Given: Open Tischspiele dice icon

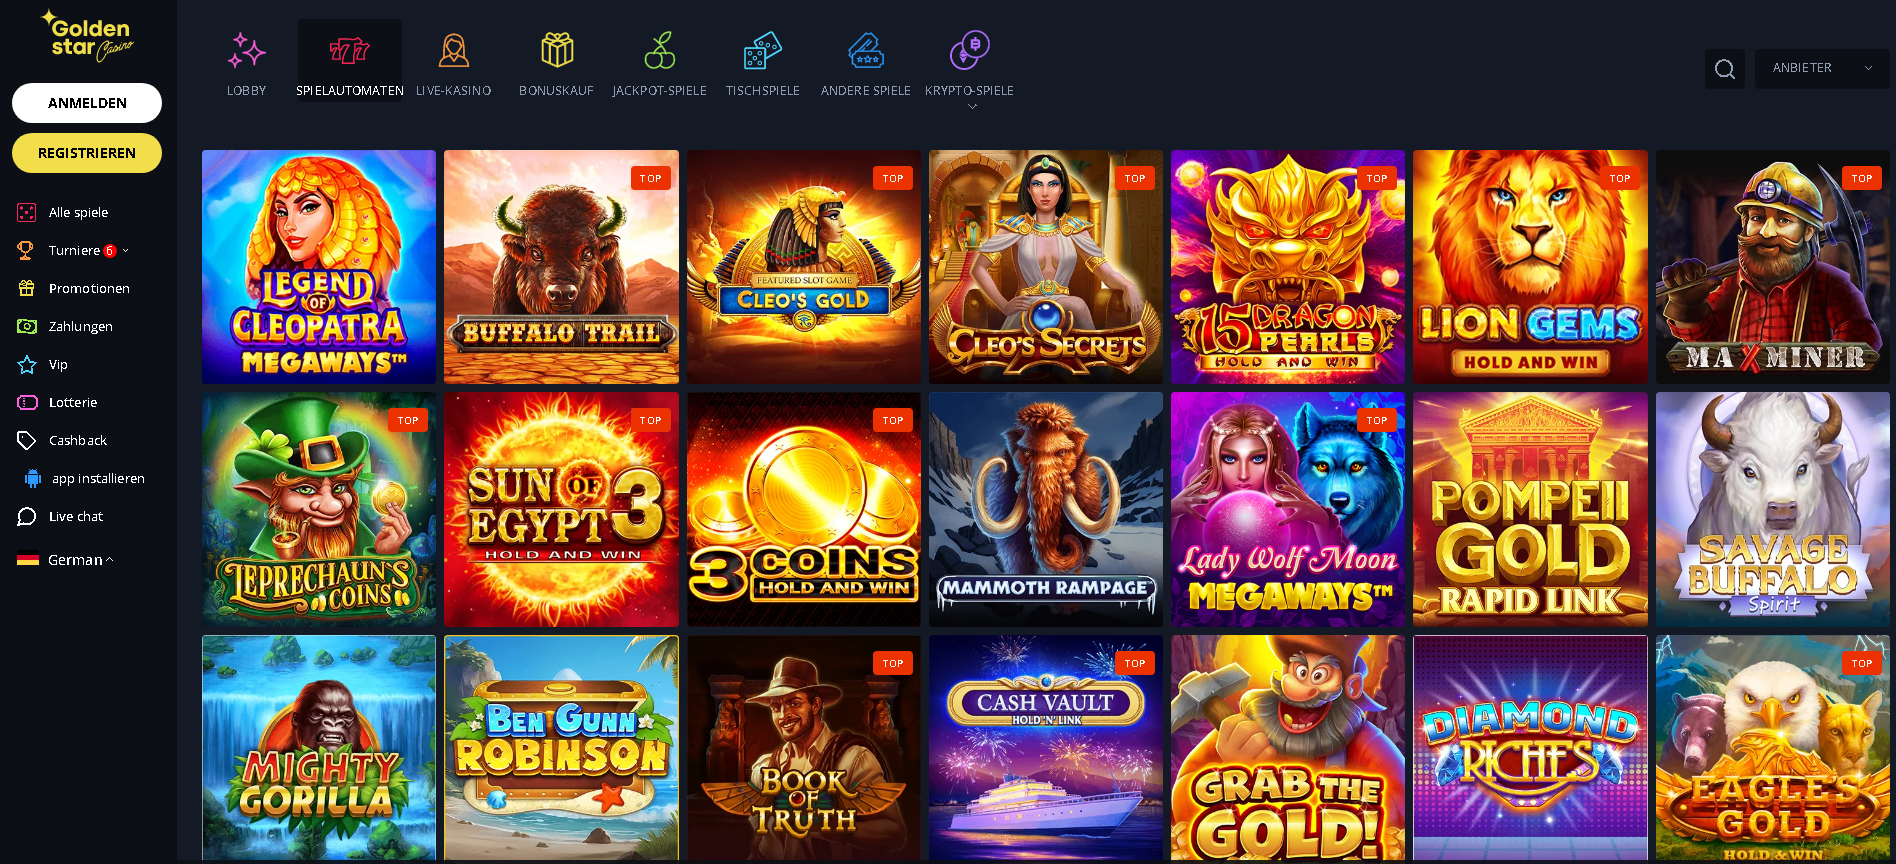Looking at the screenshot, I should [763, 50].
